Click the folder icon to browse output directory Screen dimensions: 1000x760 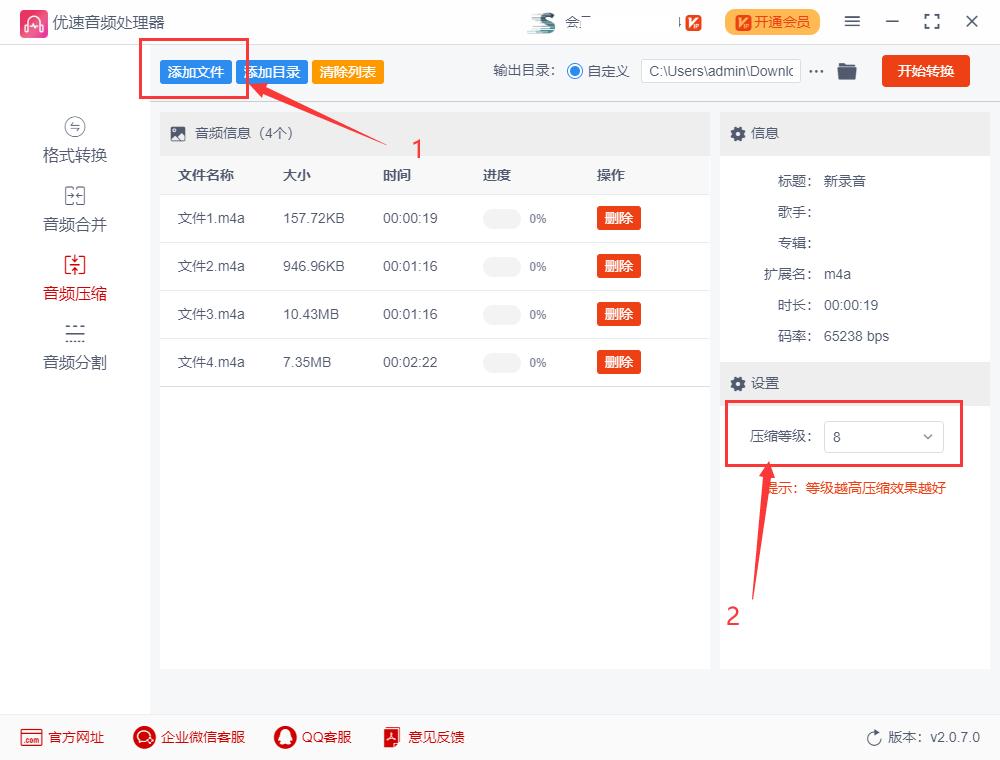[x=847, y=71]
